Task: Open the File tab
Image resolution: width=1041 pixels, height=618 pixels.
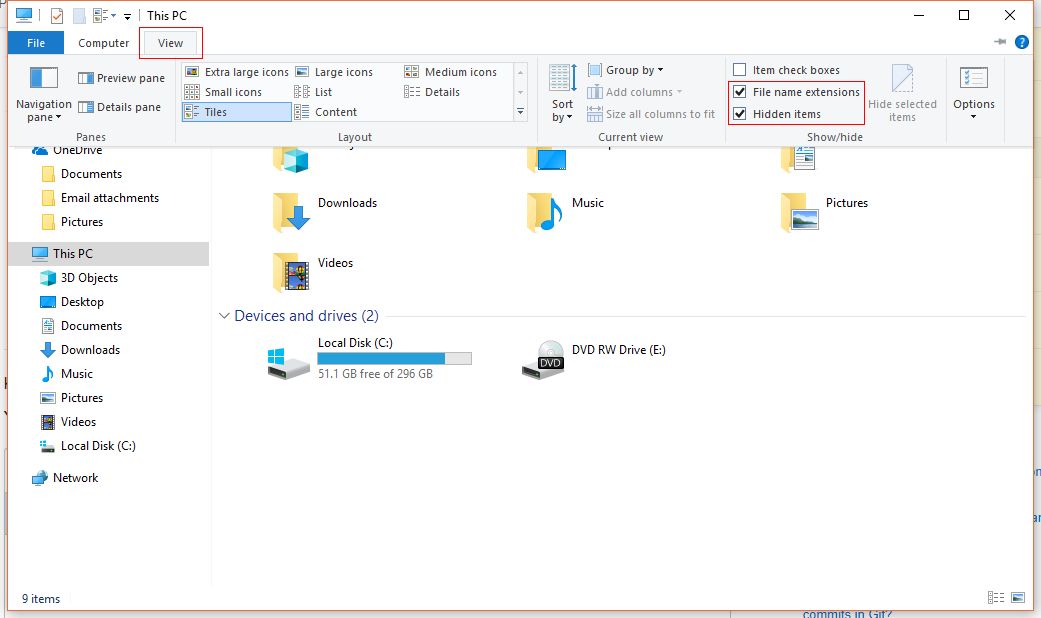Action: (36, 42)
